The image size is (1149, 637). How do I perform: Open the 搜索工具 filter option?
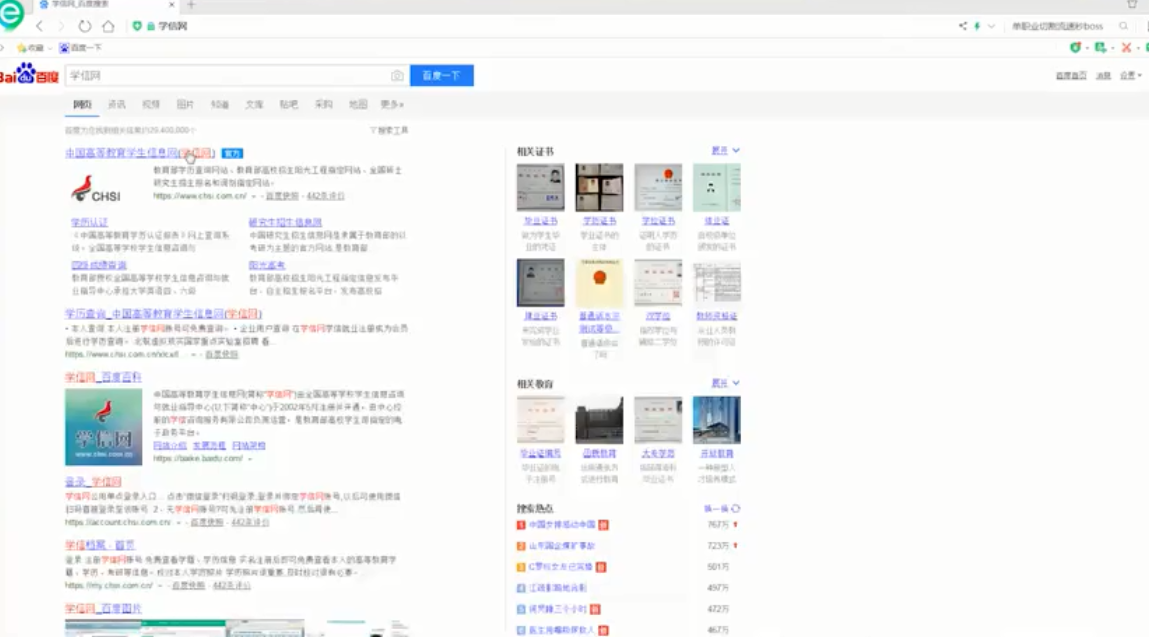click(x=389, y=130)
